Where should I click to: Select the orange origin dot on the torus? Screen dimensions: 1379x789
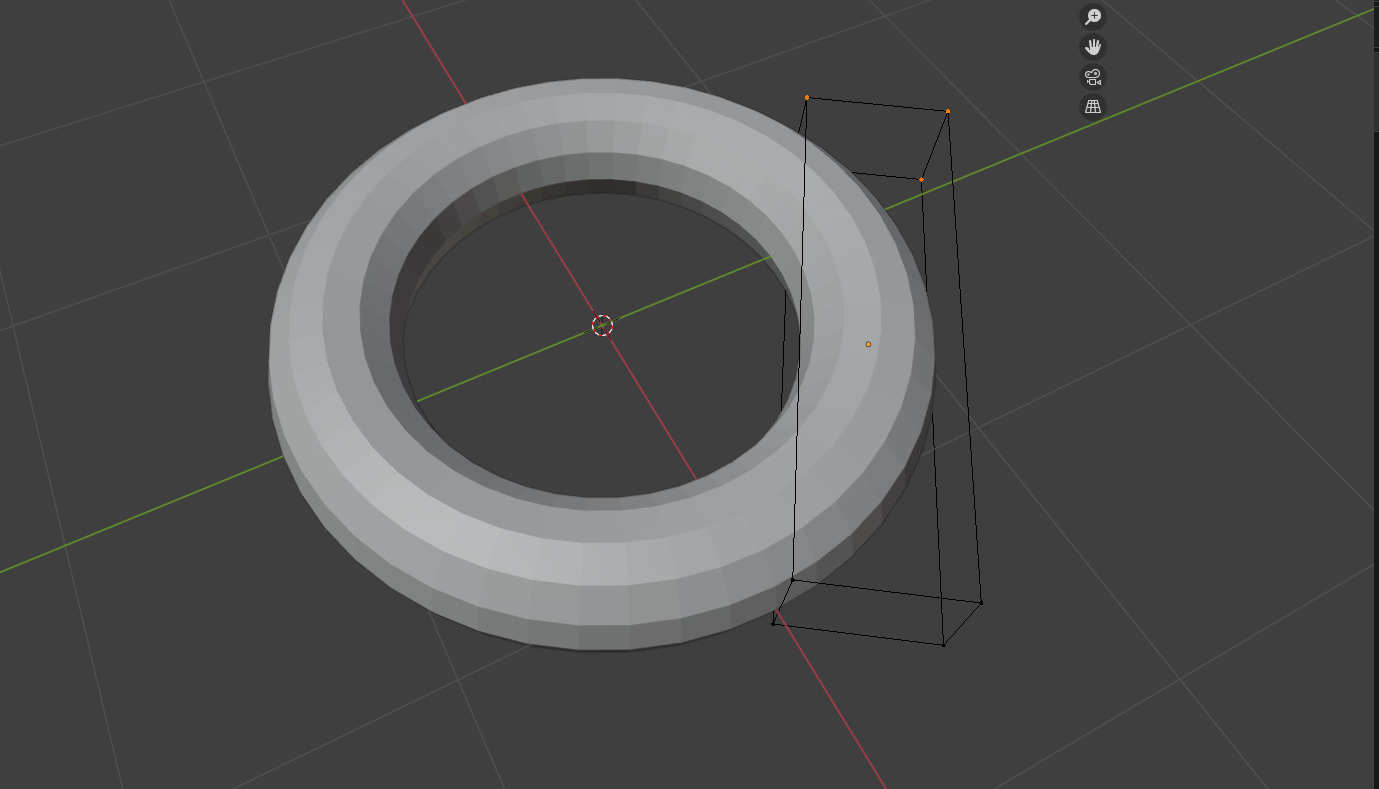(868, 344)
